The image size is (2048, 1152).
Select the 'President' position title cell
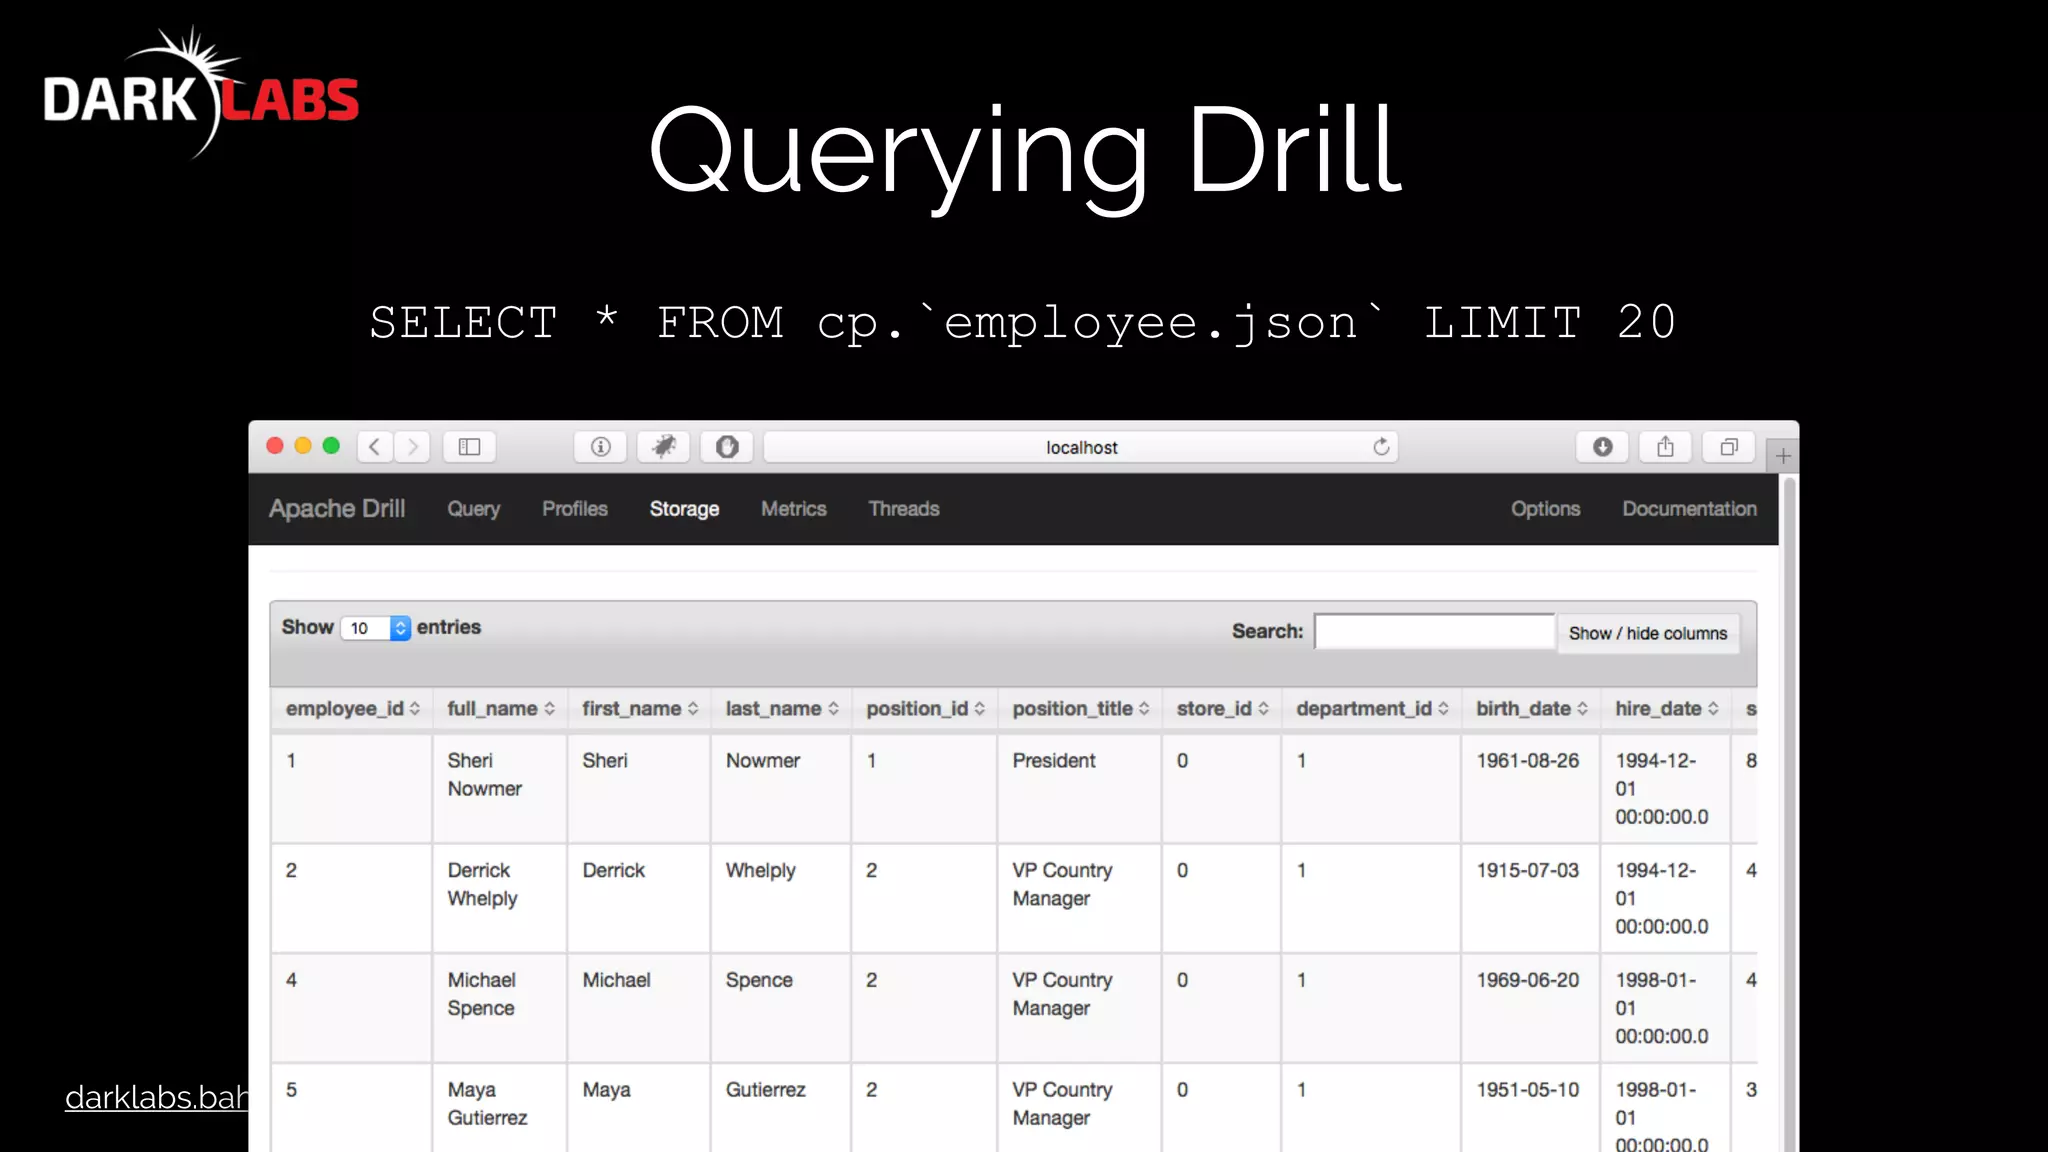tap(1079, 788)
